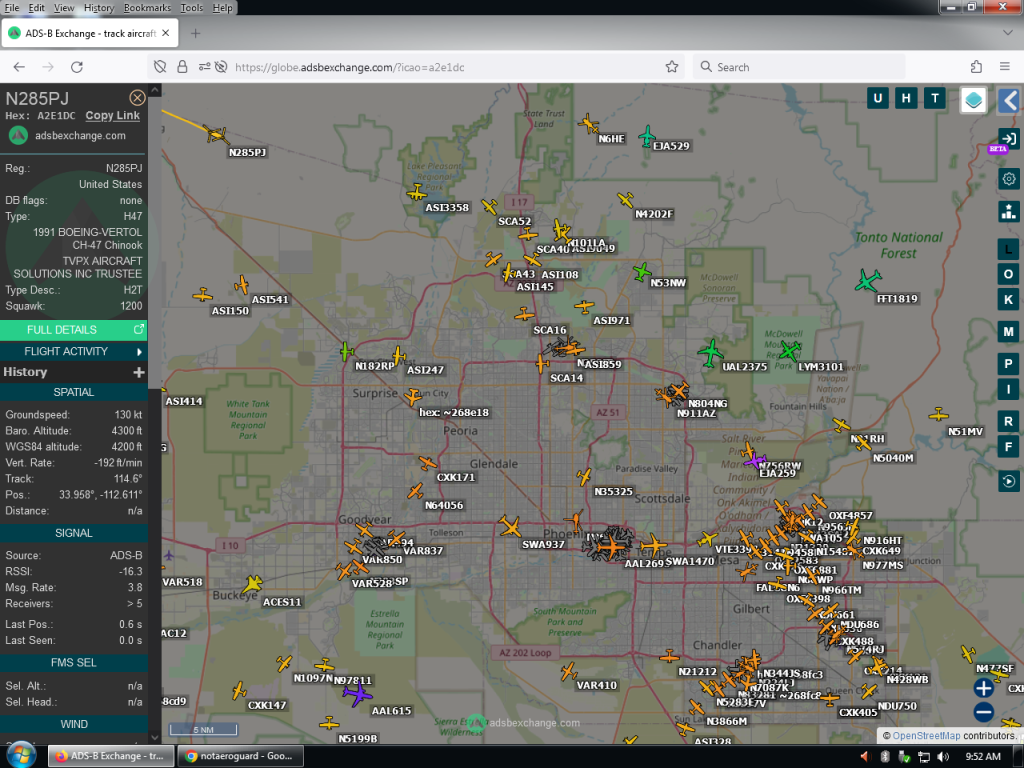Select the N53NW aircraft icon
1024x768 pixels.
(642, 272)
